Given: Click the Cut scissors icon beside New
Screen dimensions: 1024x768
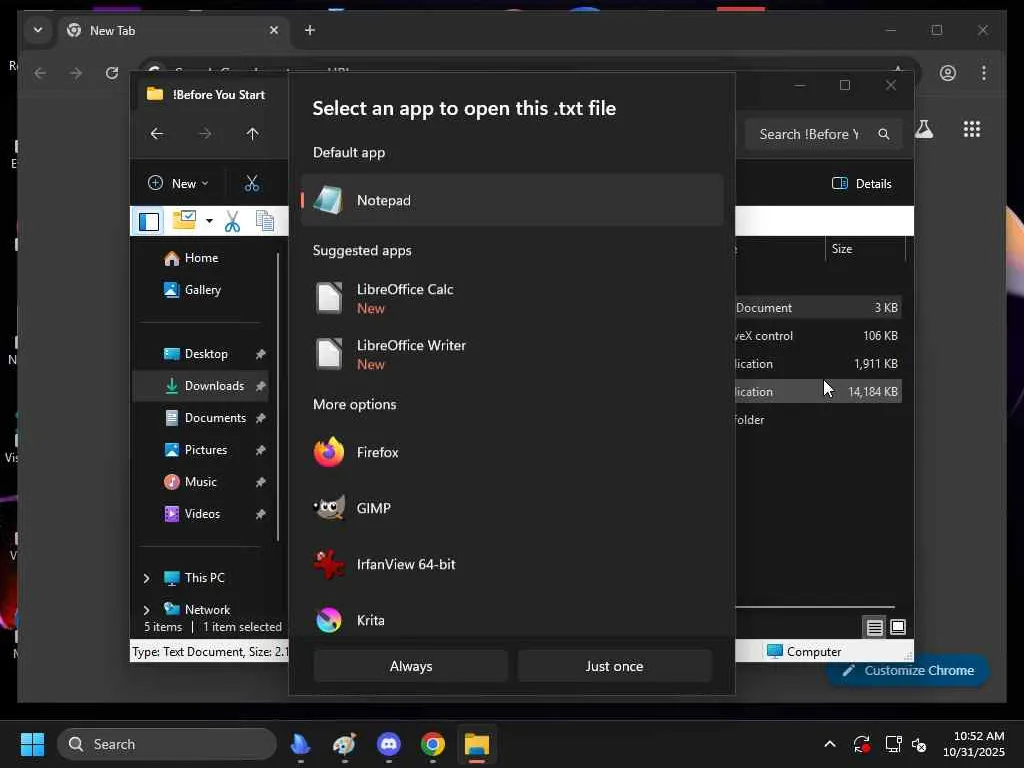Looking at the screenshot, I should tap(251, 184).
